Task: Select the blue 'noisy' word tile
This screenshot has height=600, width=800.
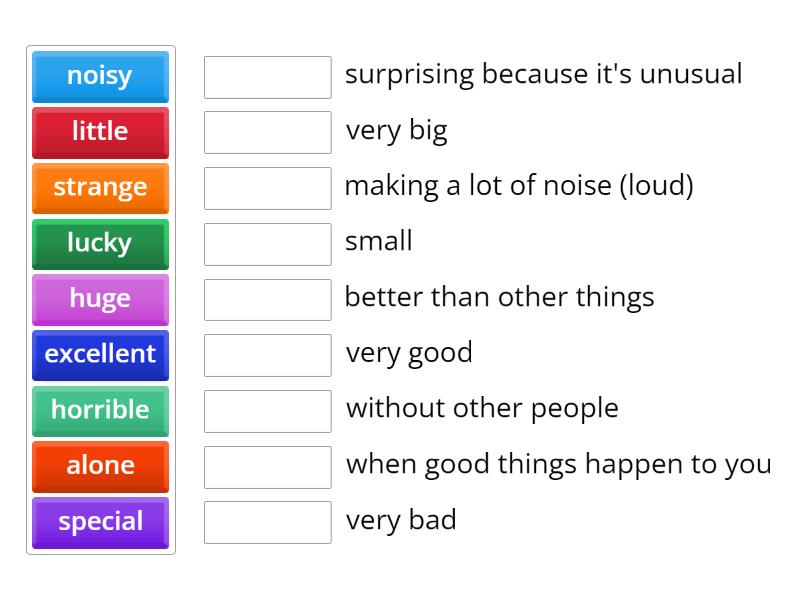Action: (100, 76)
